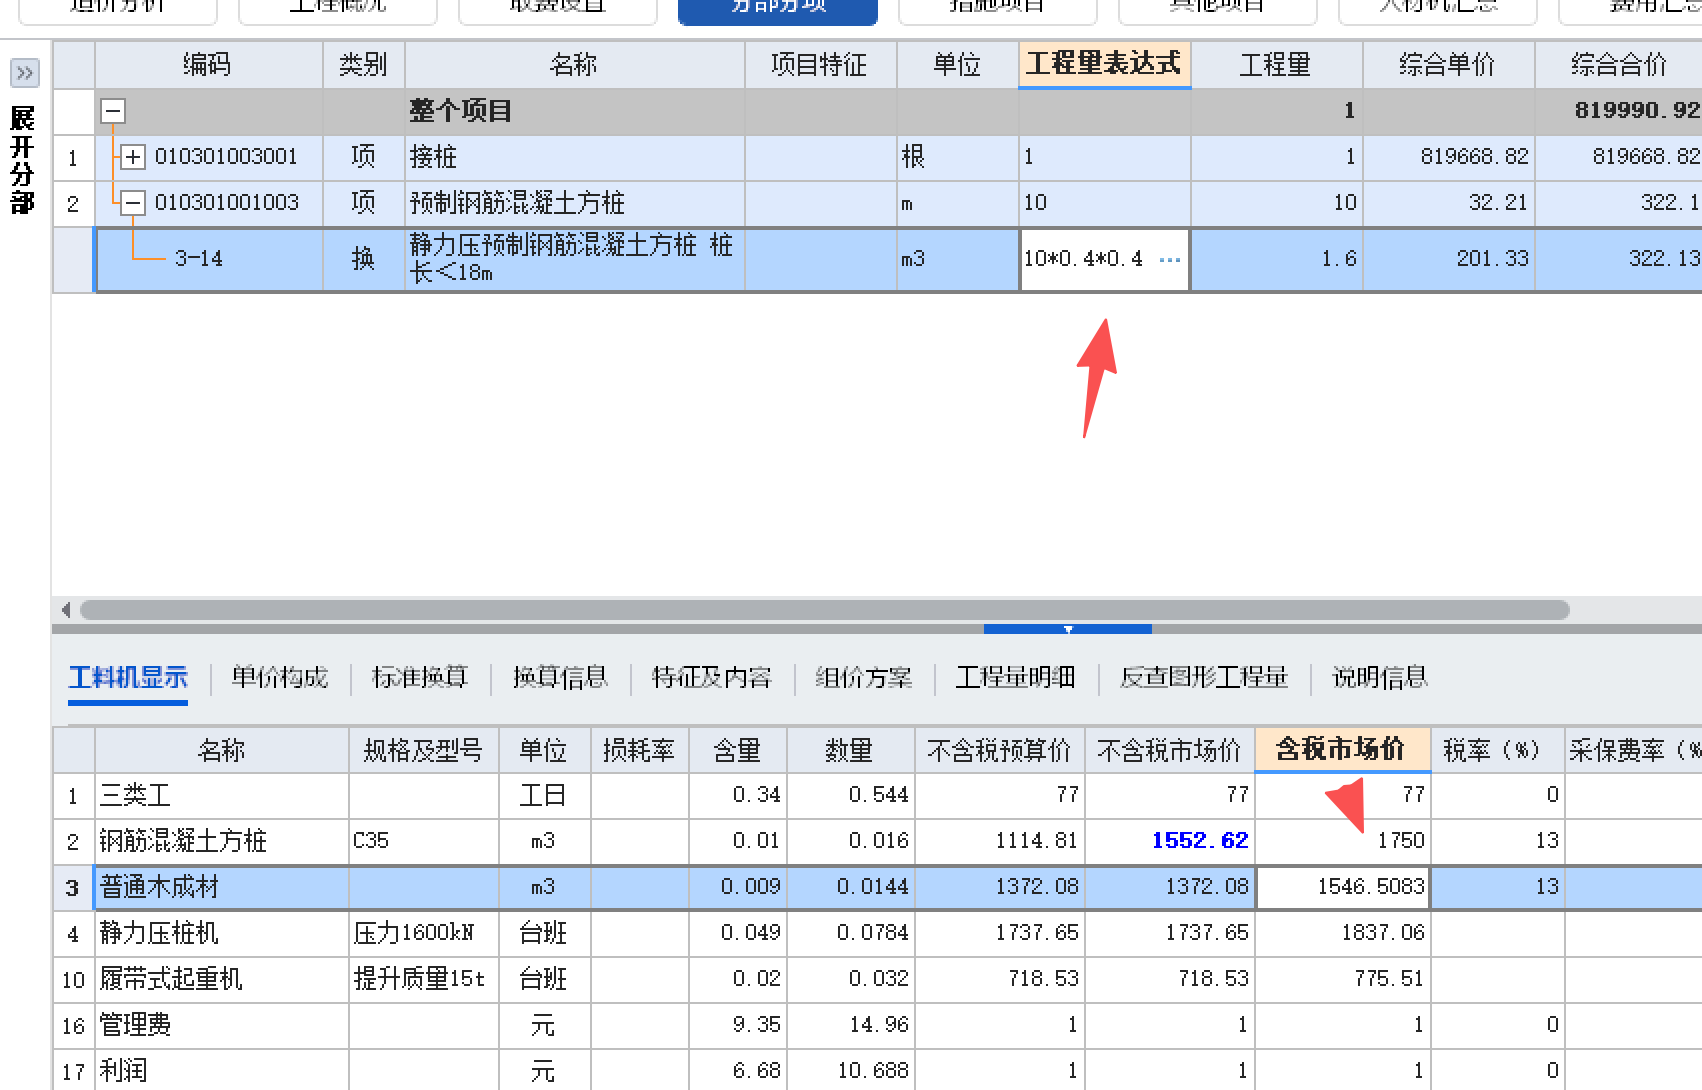This screenshot has height=1090, width=1702.
Task: Click the 损耗率 column header
Action: (x=640, y=750)
